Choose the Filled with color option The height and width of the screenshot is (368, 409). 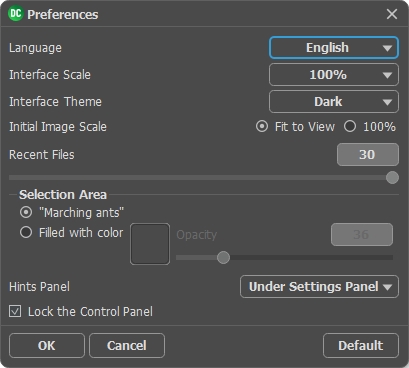tap(26, 232)
